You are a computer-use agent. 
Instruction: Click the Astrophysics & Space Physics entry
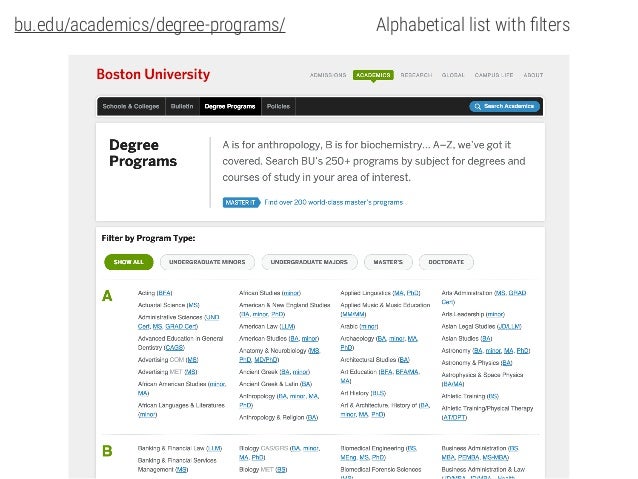pyautogui.click(x=482, y=379)
